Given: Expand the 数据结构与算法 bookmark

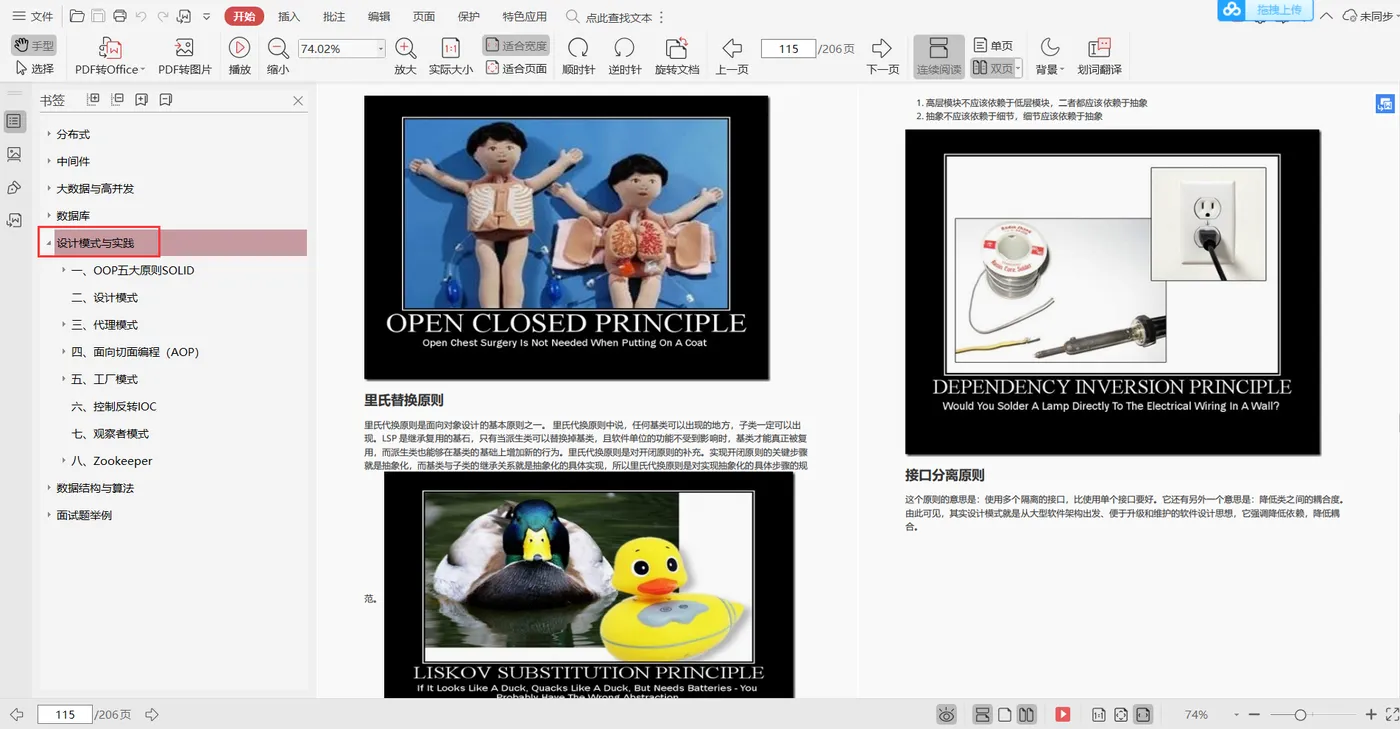Looking at the screenshot, I should click(49, 488).
